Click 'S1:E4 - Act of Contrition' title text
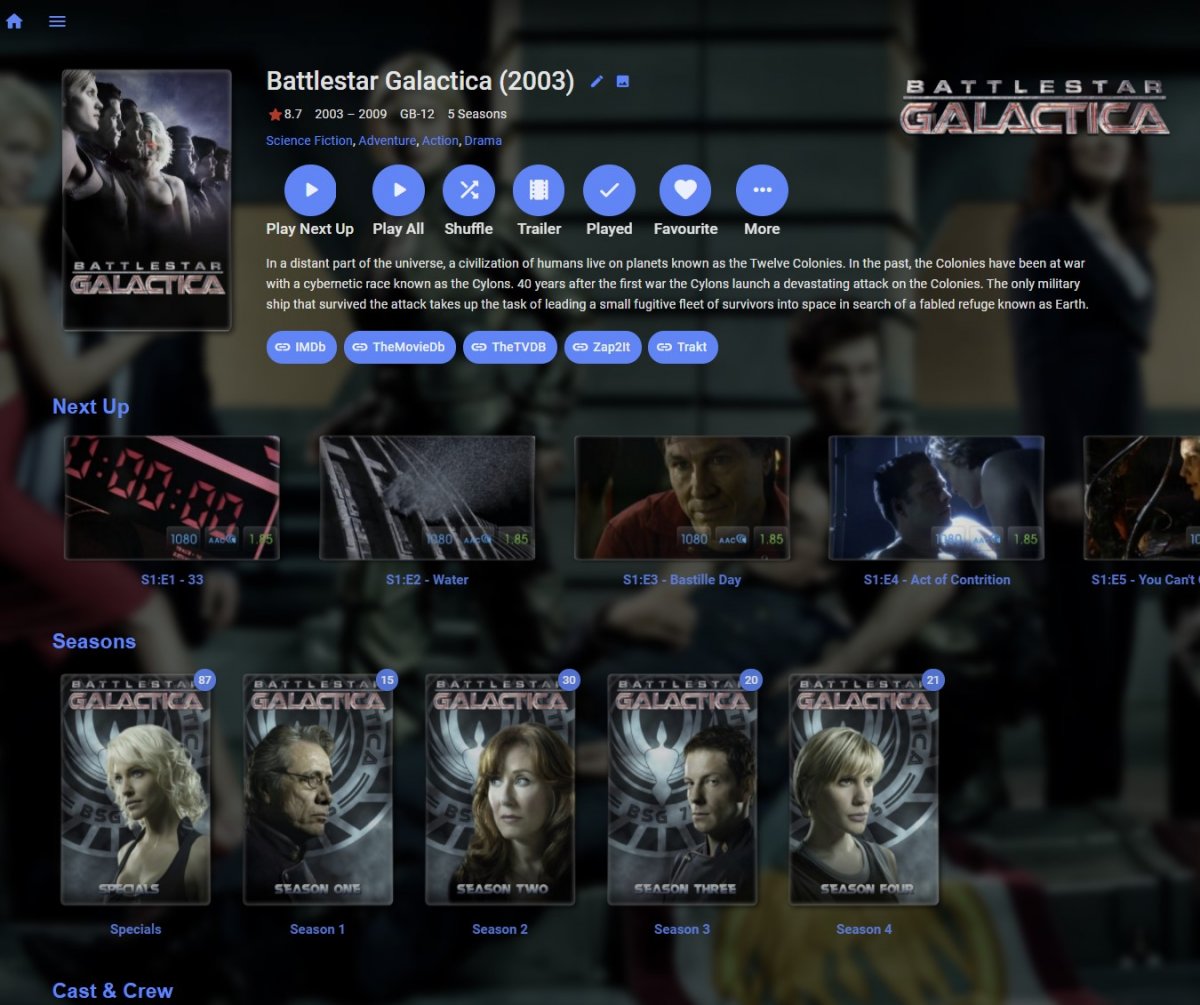1200x1005 pixels. coord(937,580)
